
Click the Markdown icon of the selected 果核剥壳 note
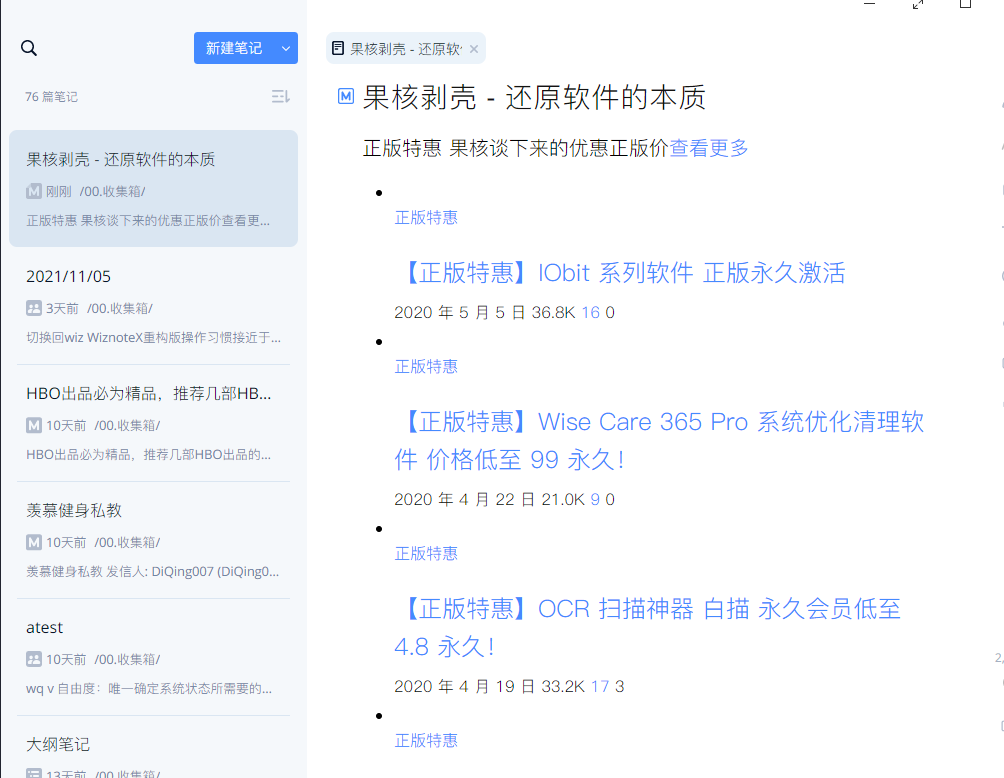click(x=34, y=191)
